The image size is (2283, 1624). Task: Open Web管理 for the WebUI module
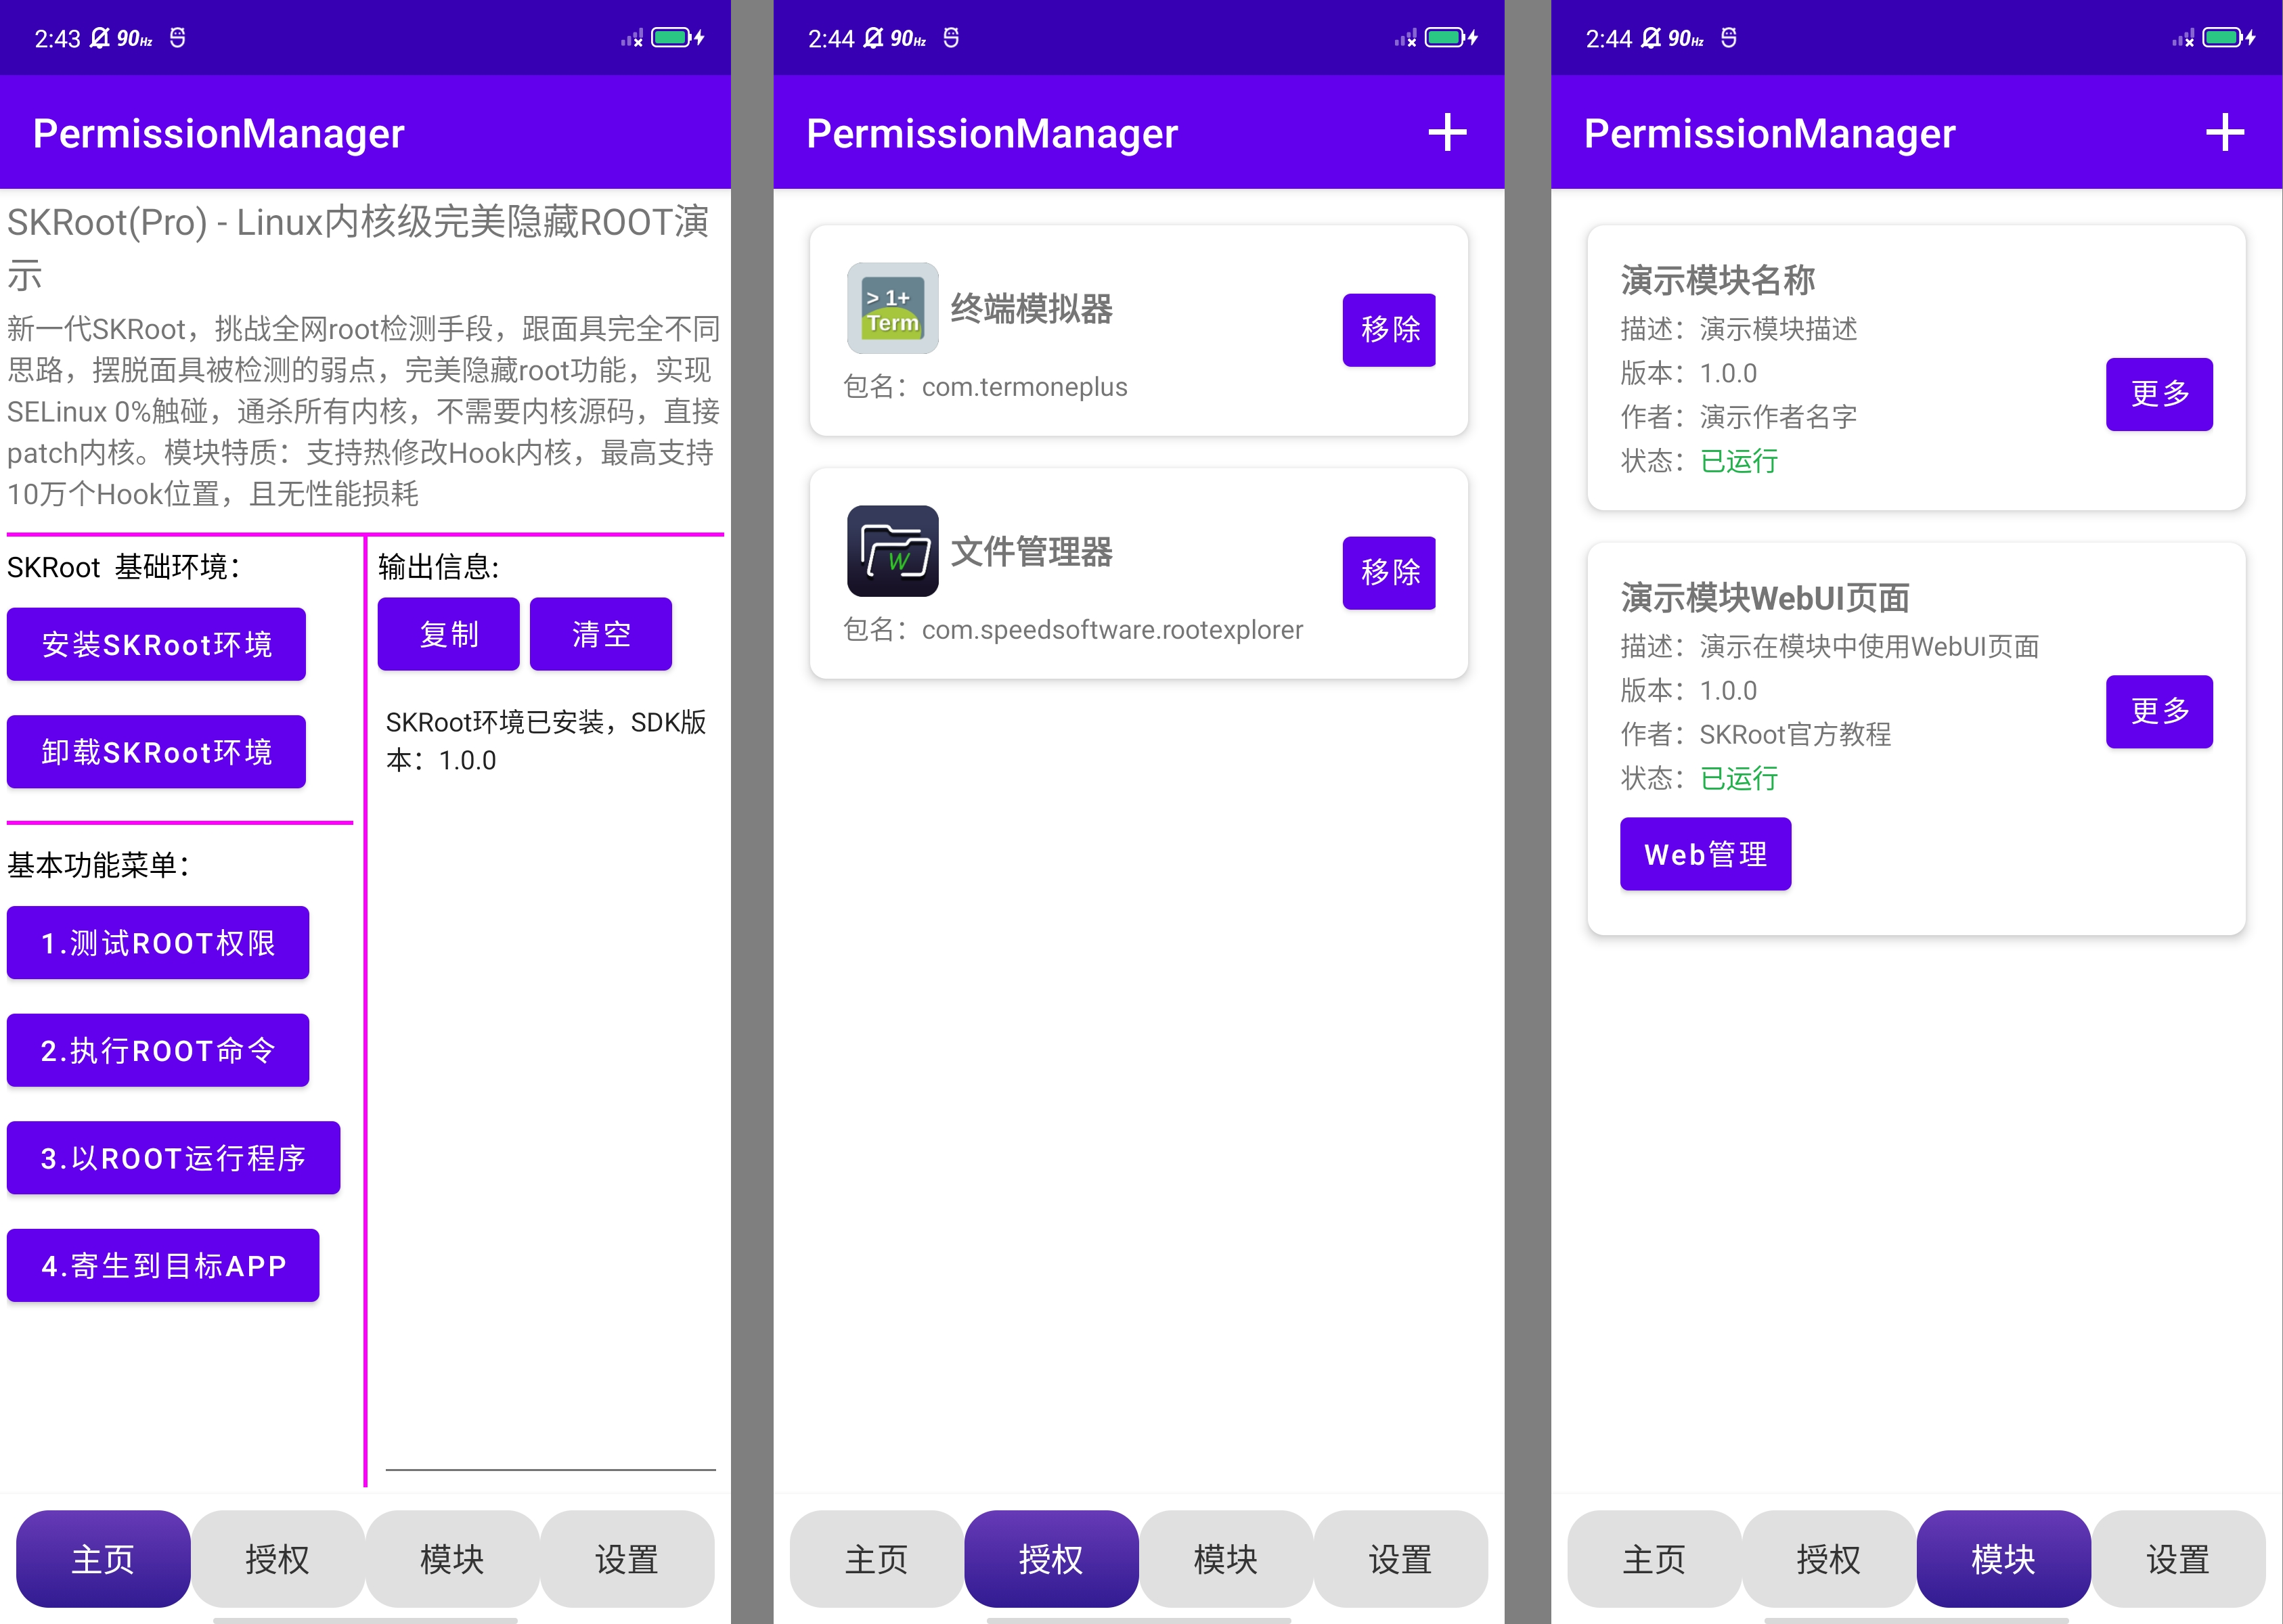[x=1705, y=854]
